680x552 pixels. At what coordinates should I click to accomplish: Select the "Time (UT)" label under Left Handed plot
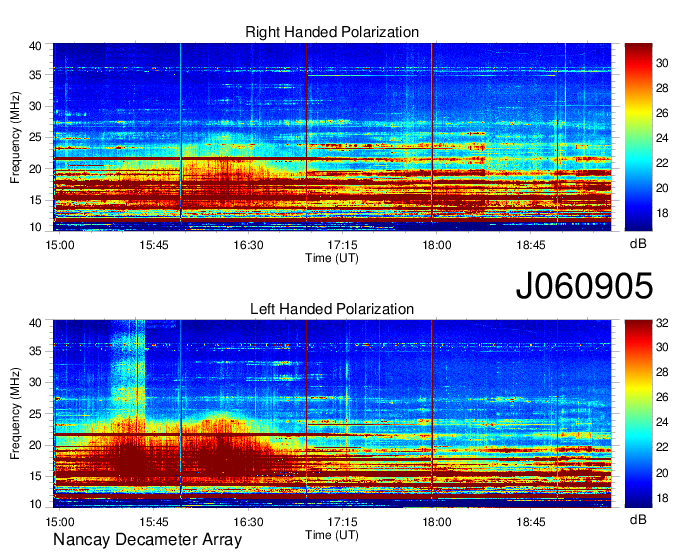332,535
